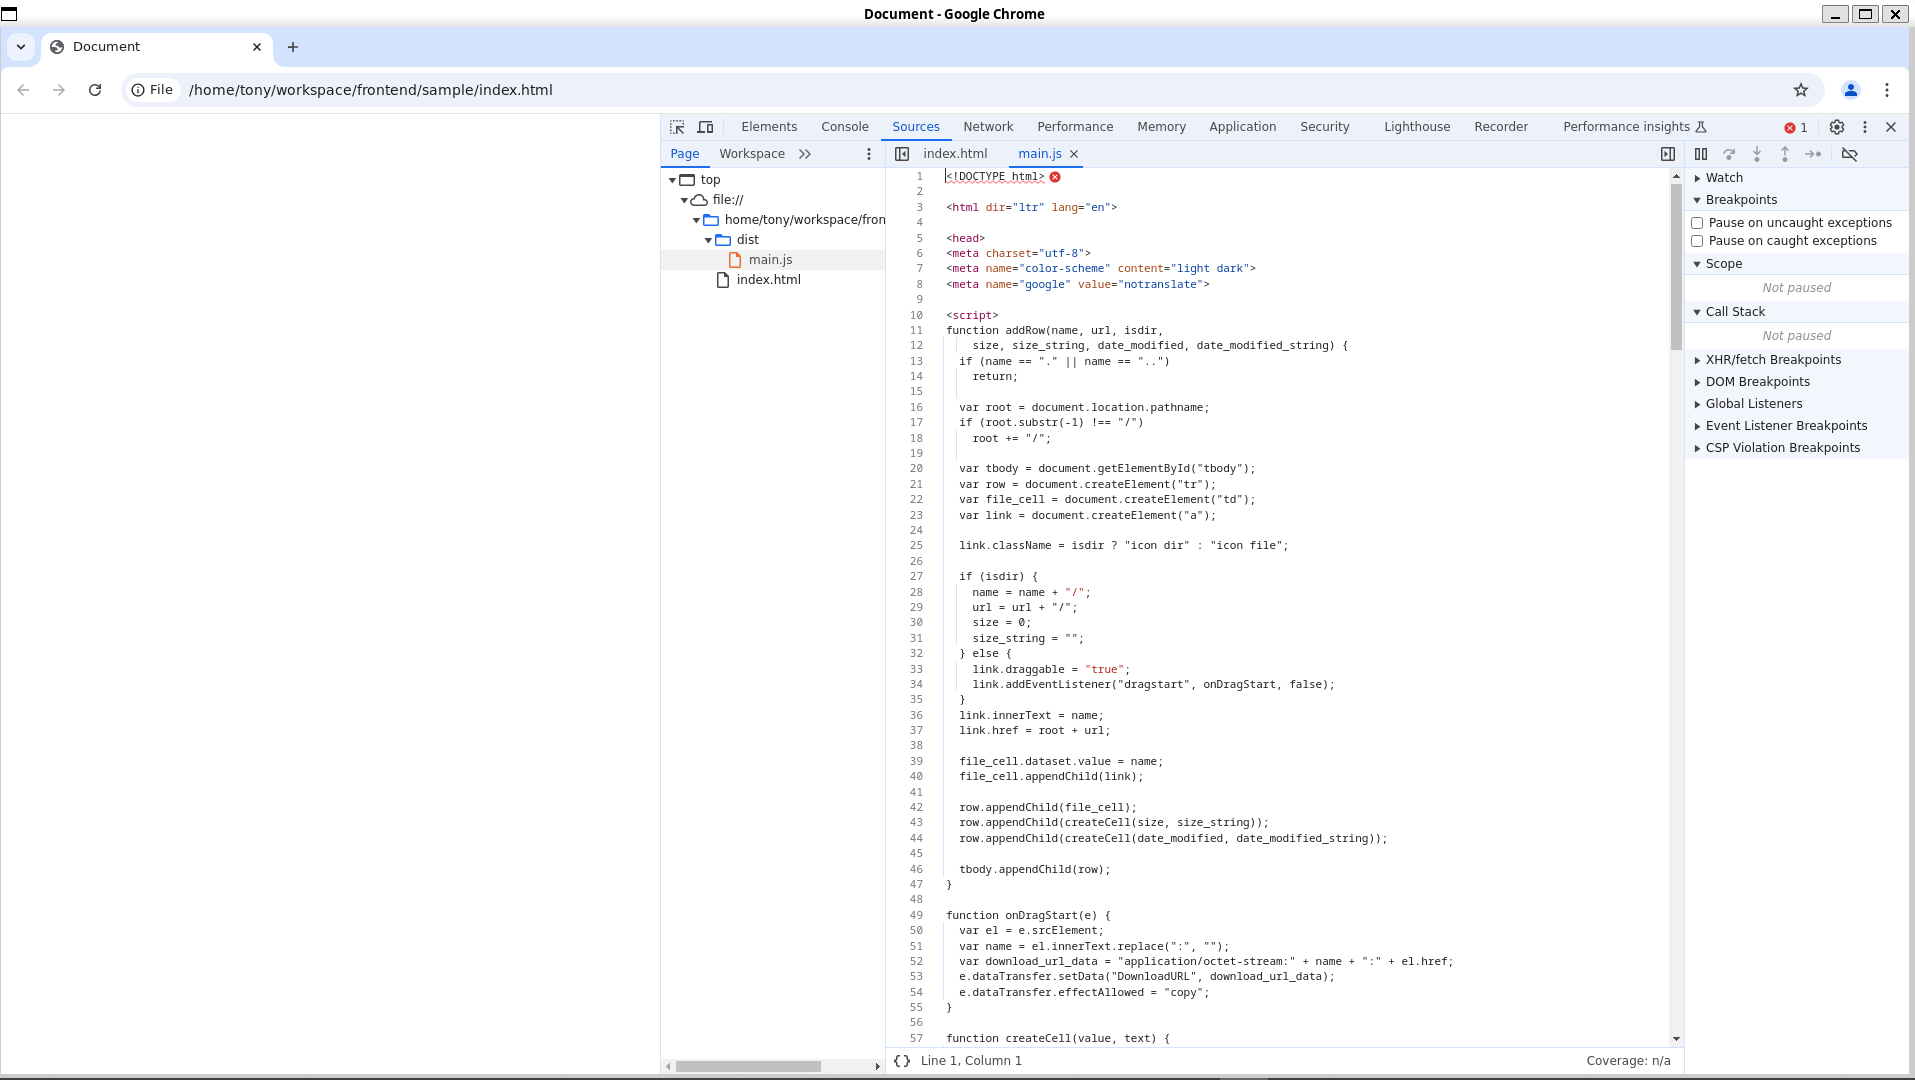Click the editor vertical scrollbar thumb
Screen dimensions: 1915x1080
(x=1676, y=266)
